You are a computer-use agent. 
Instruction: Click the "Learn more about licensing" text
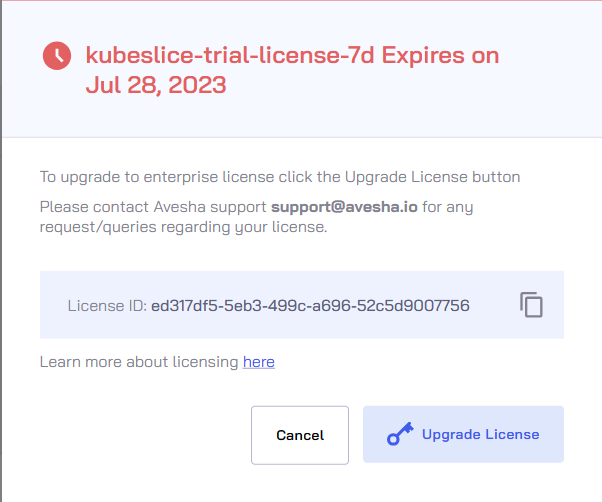click(139, 362)
